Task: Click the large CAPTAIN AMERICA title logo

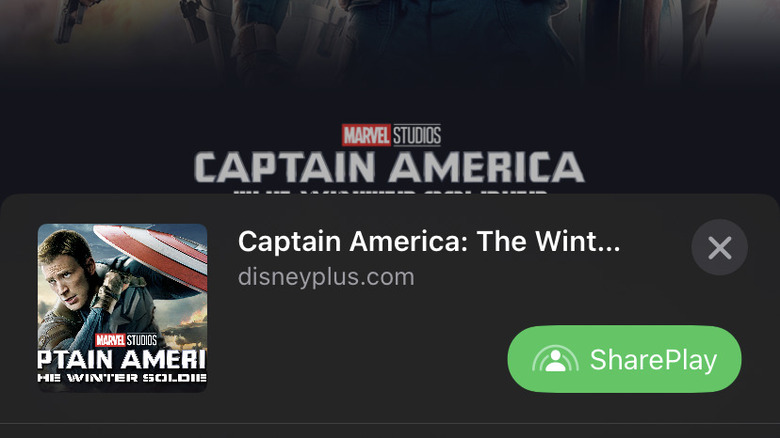Action: [390, 167]
